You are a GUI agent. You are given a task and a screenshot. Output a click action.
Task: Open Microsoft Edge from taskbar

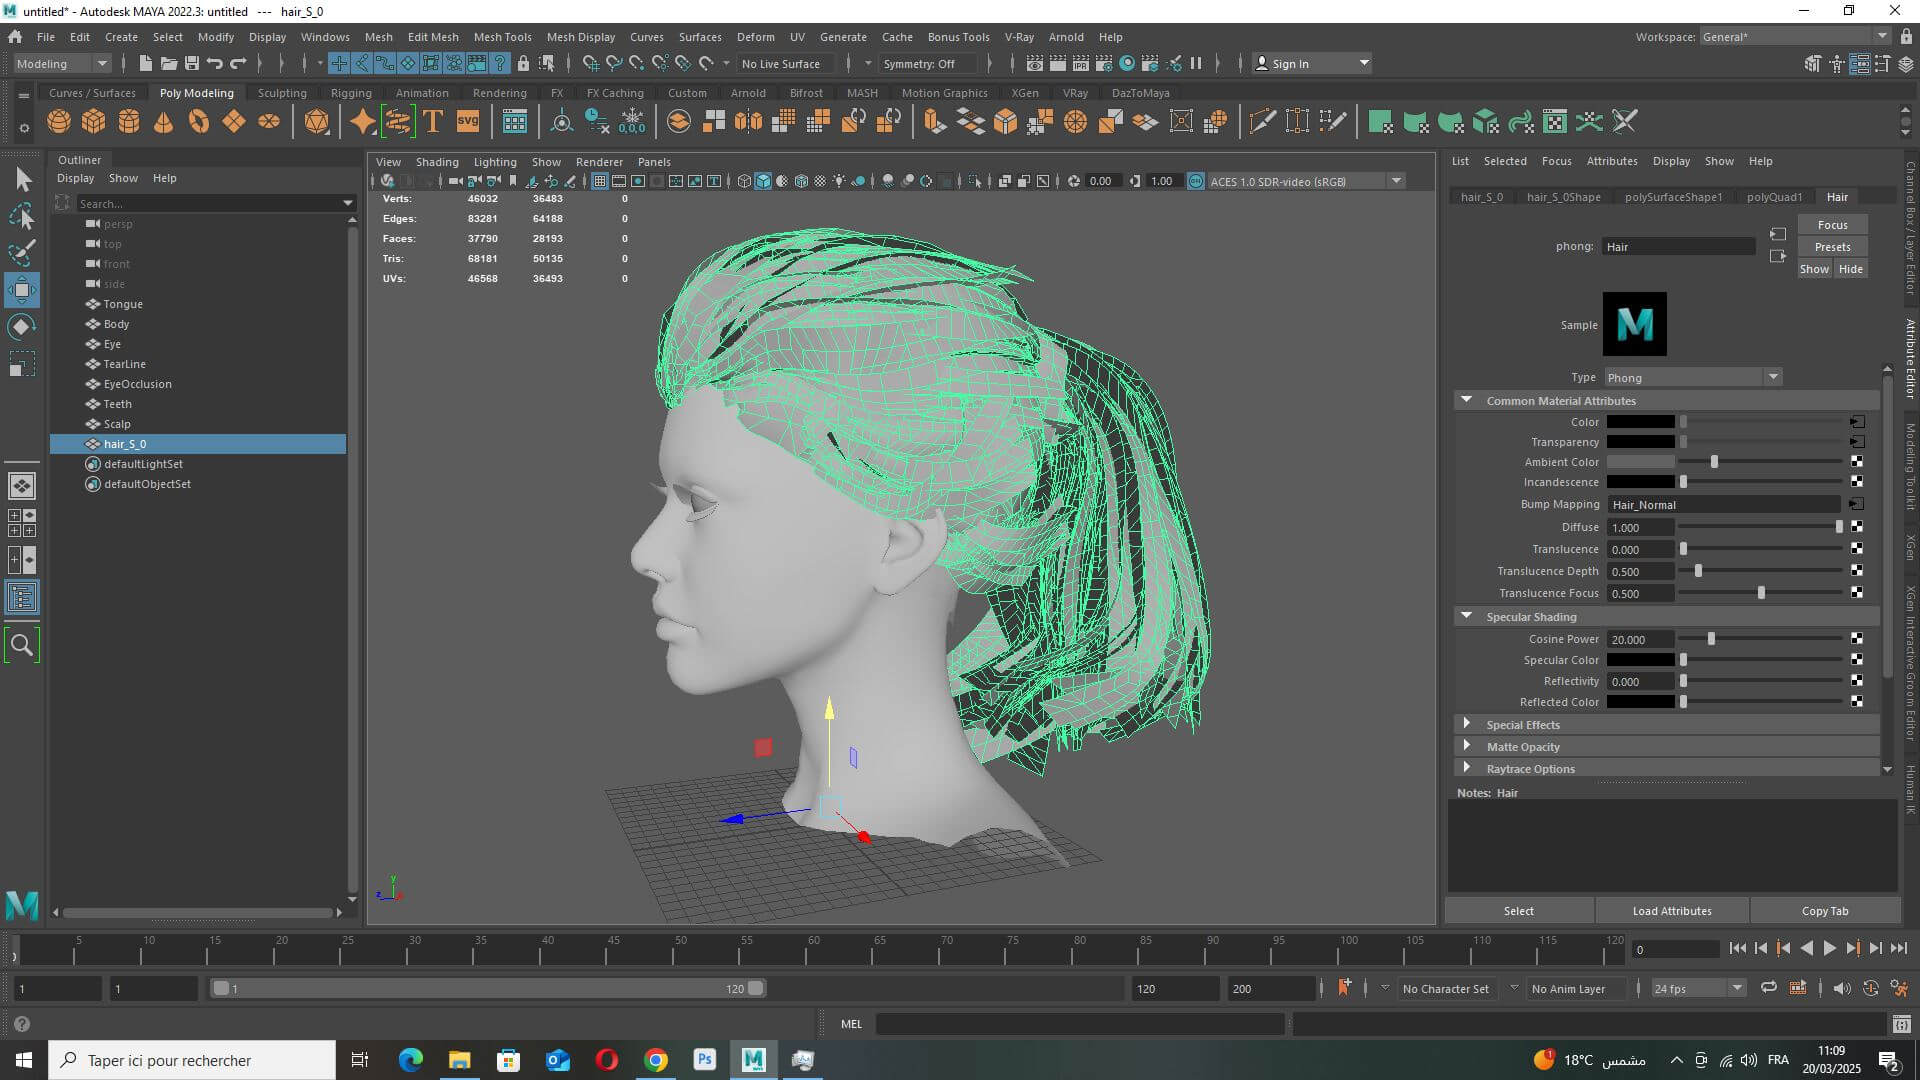[410, 1060]
